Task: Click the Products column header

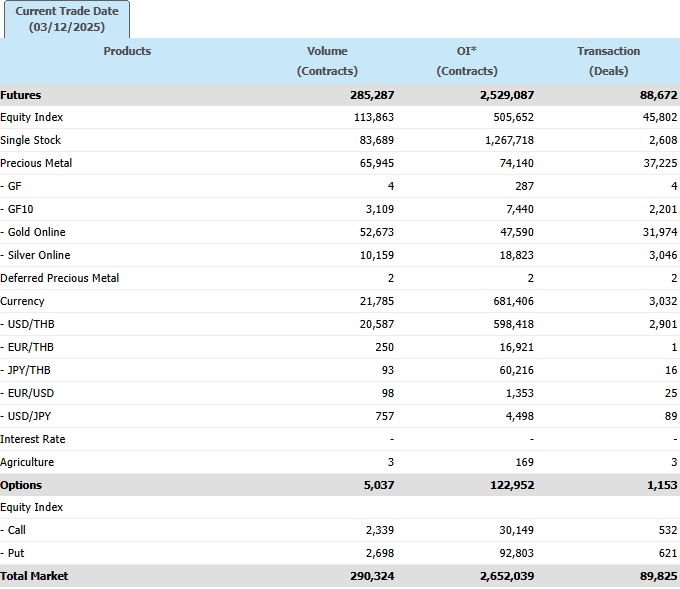Action: [127, 51]
